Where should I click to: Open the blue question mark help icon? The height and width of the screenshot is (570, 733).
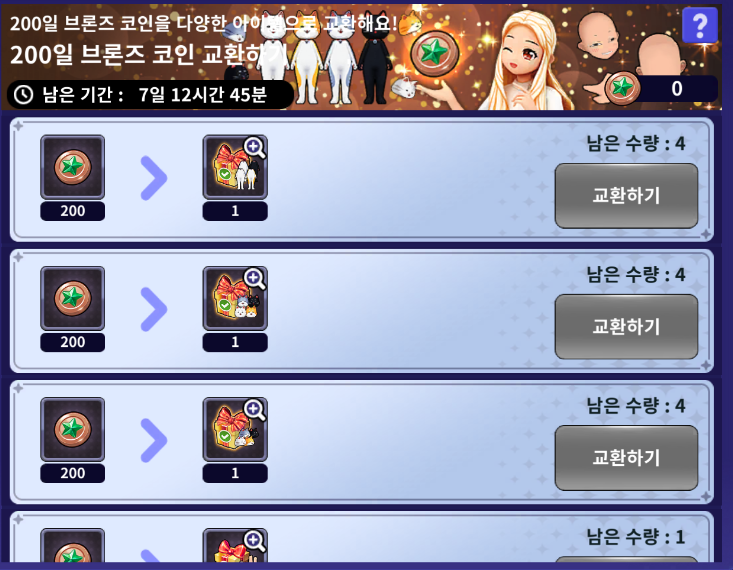coord(699,25)
